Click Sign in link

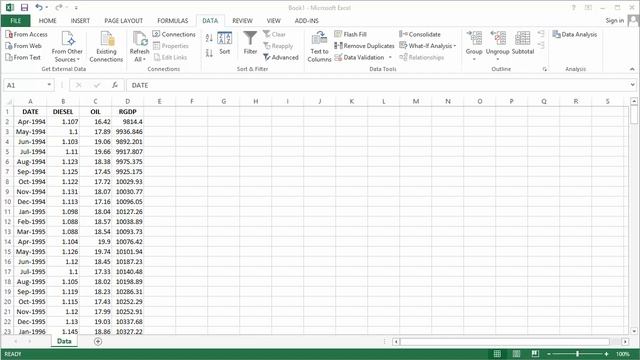(614, 20)
